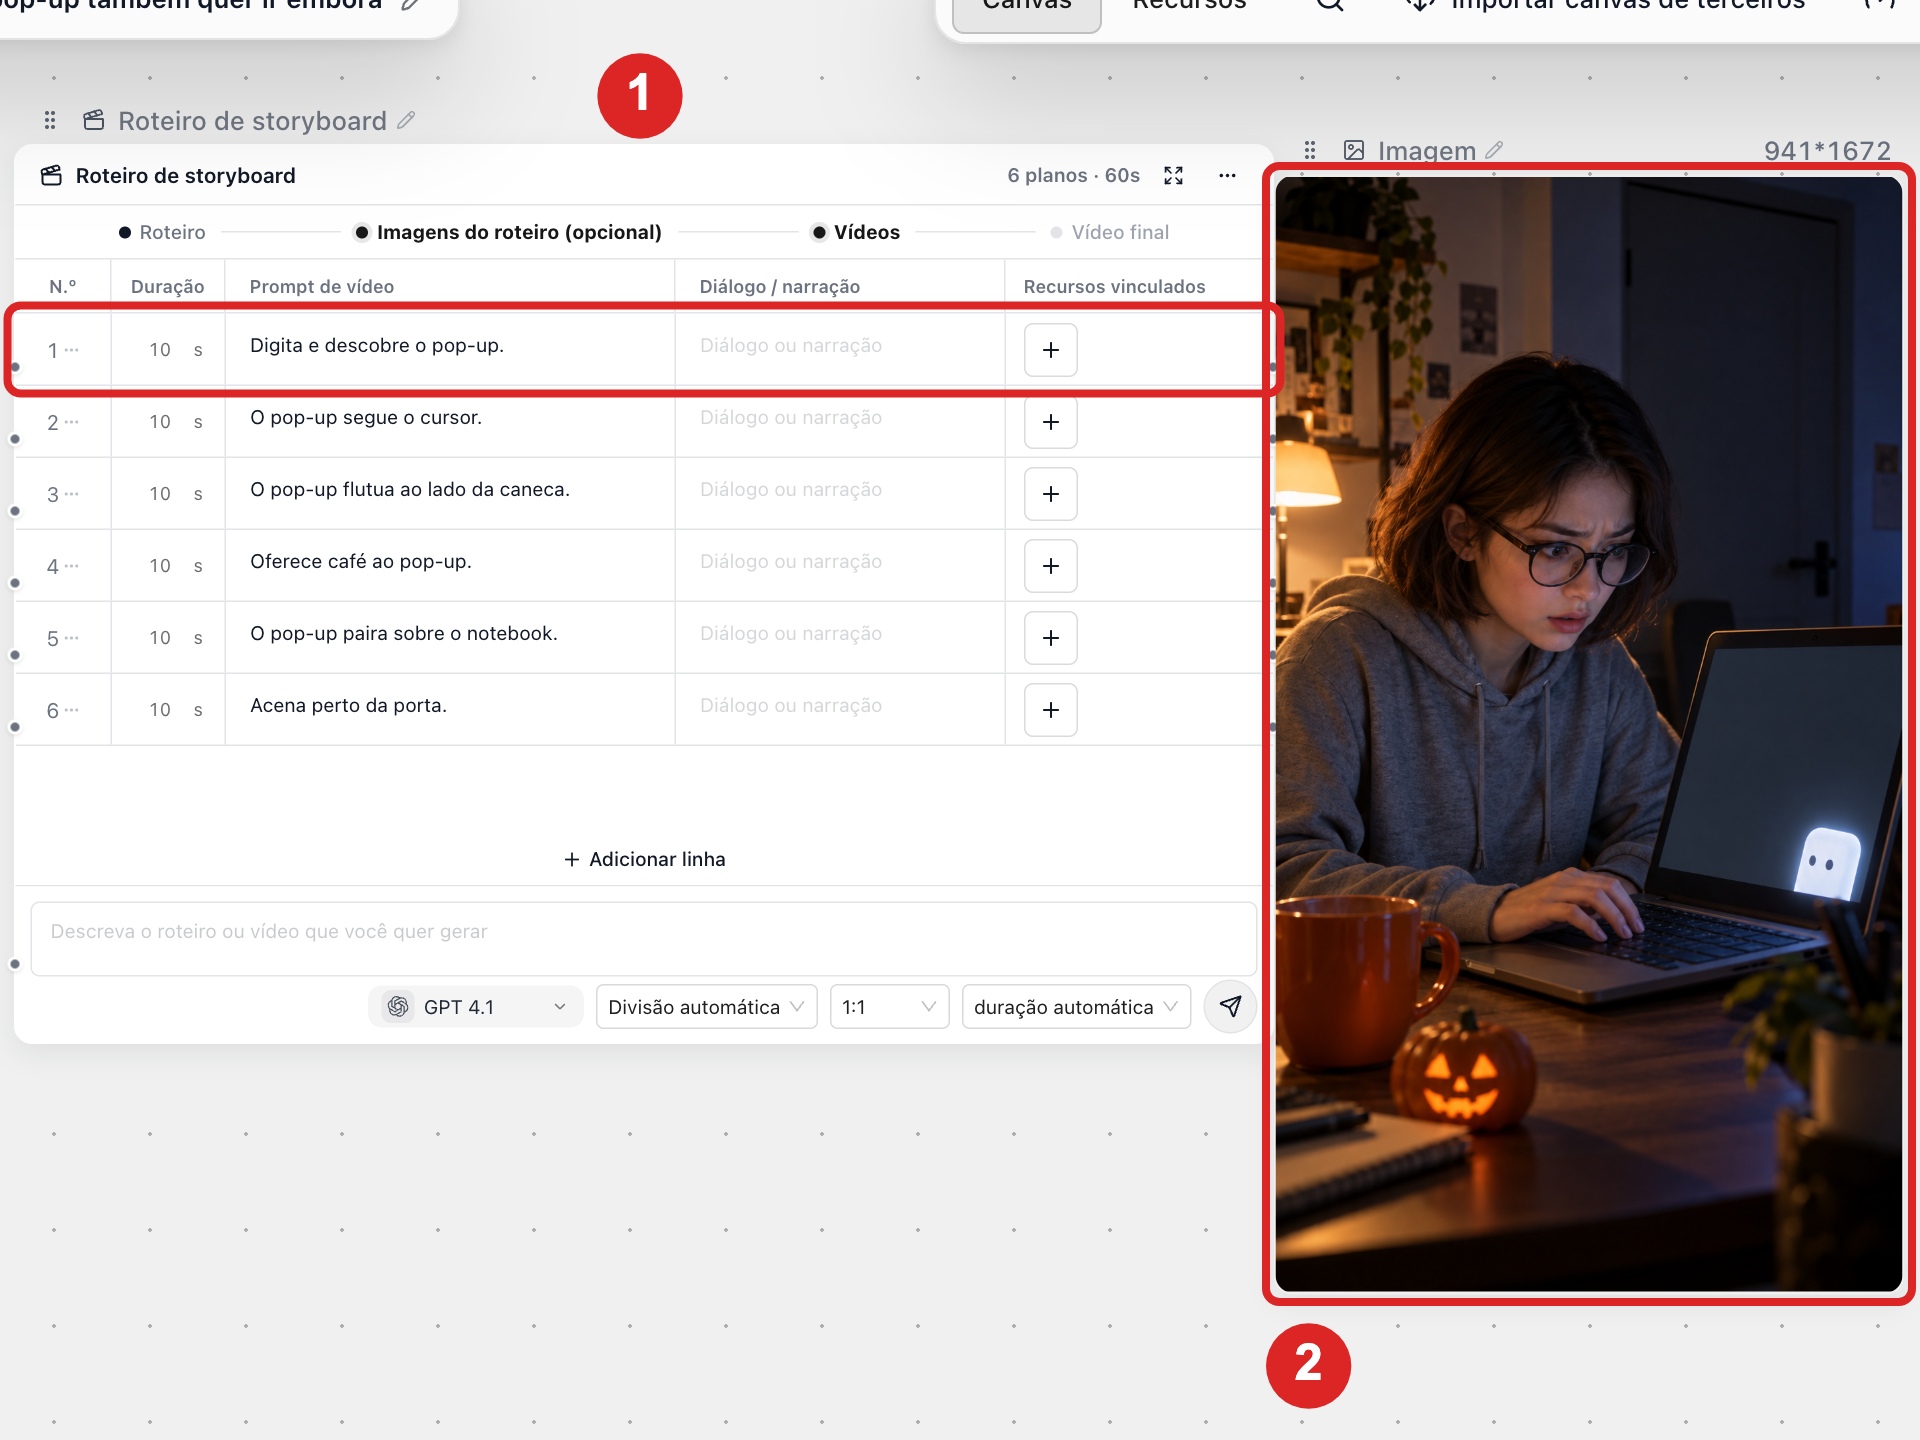This screenshot has width=1920, height=1440.
Task: Click prompt 'Acena perto da porta.'
Action: click(x=348, y=706)
